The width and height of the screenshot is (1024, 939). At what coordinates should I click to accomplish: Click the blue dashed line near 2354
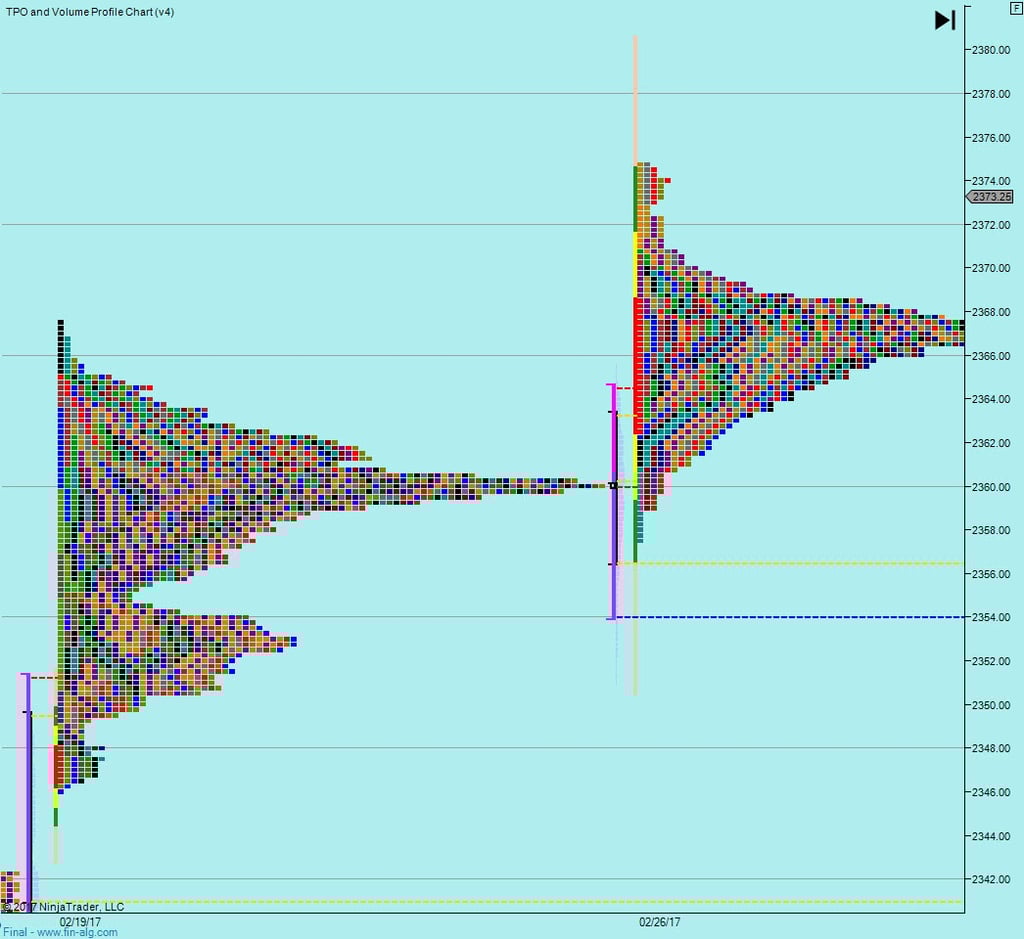(800, 617)
